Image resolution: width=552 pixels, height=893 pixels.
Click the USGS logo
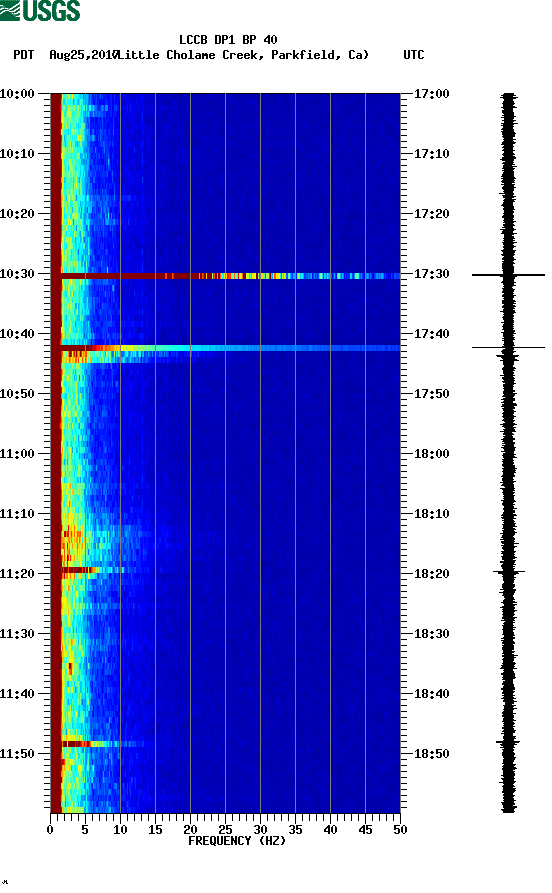pyautogui.click(x=40, y=10)
